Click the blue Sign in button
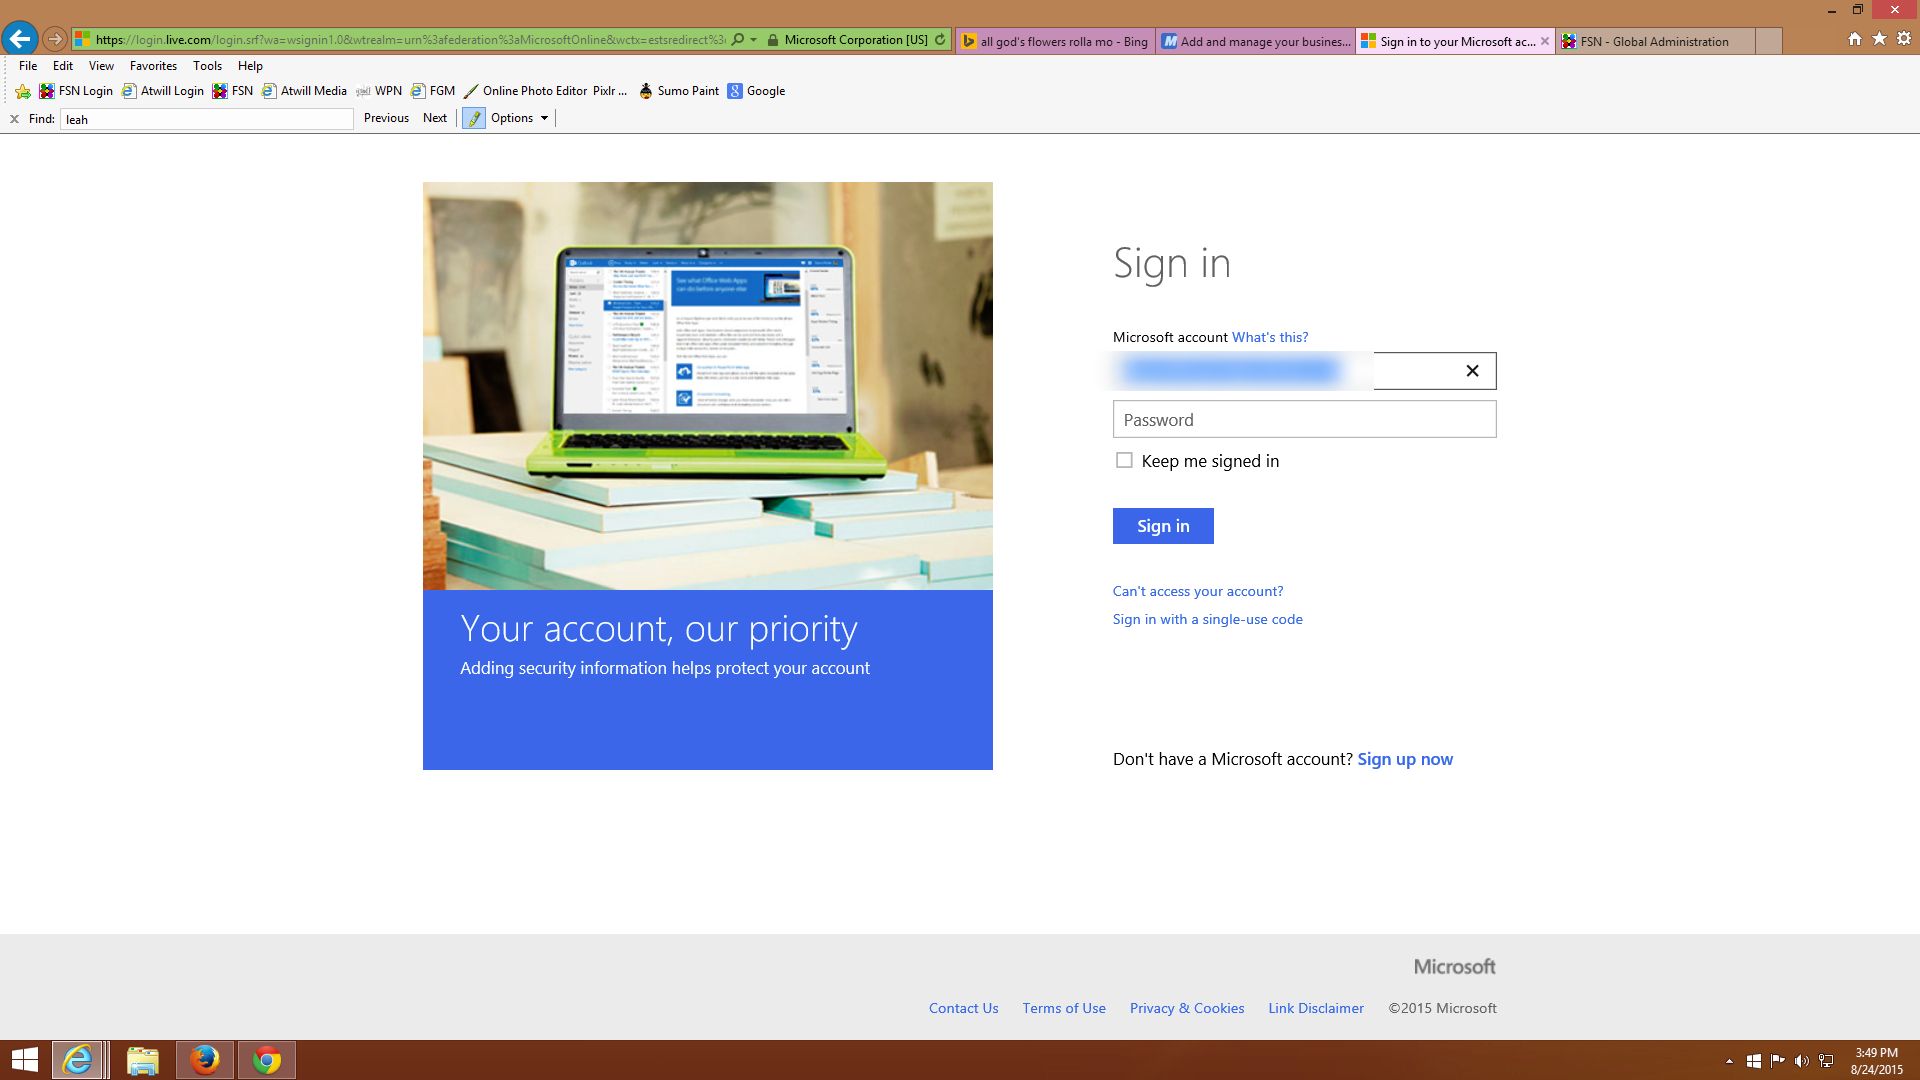 coord(1163,526)
